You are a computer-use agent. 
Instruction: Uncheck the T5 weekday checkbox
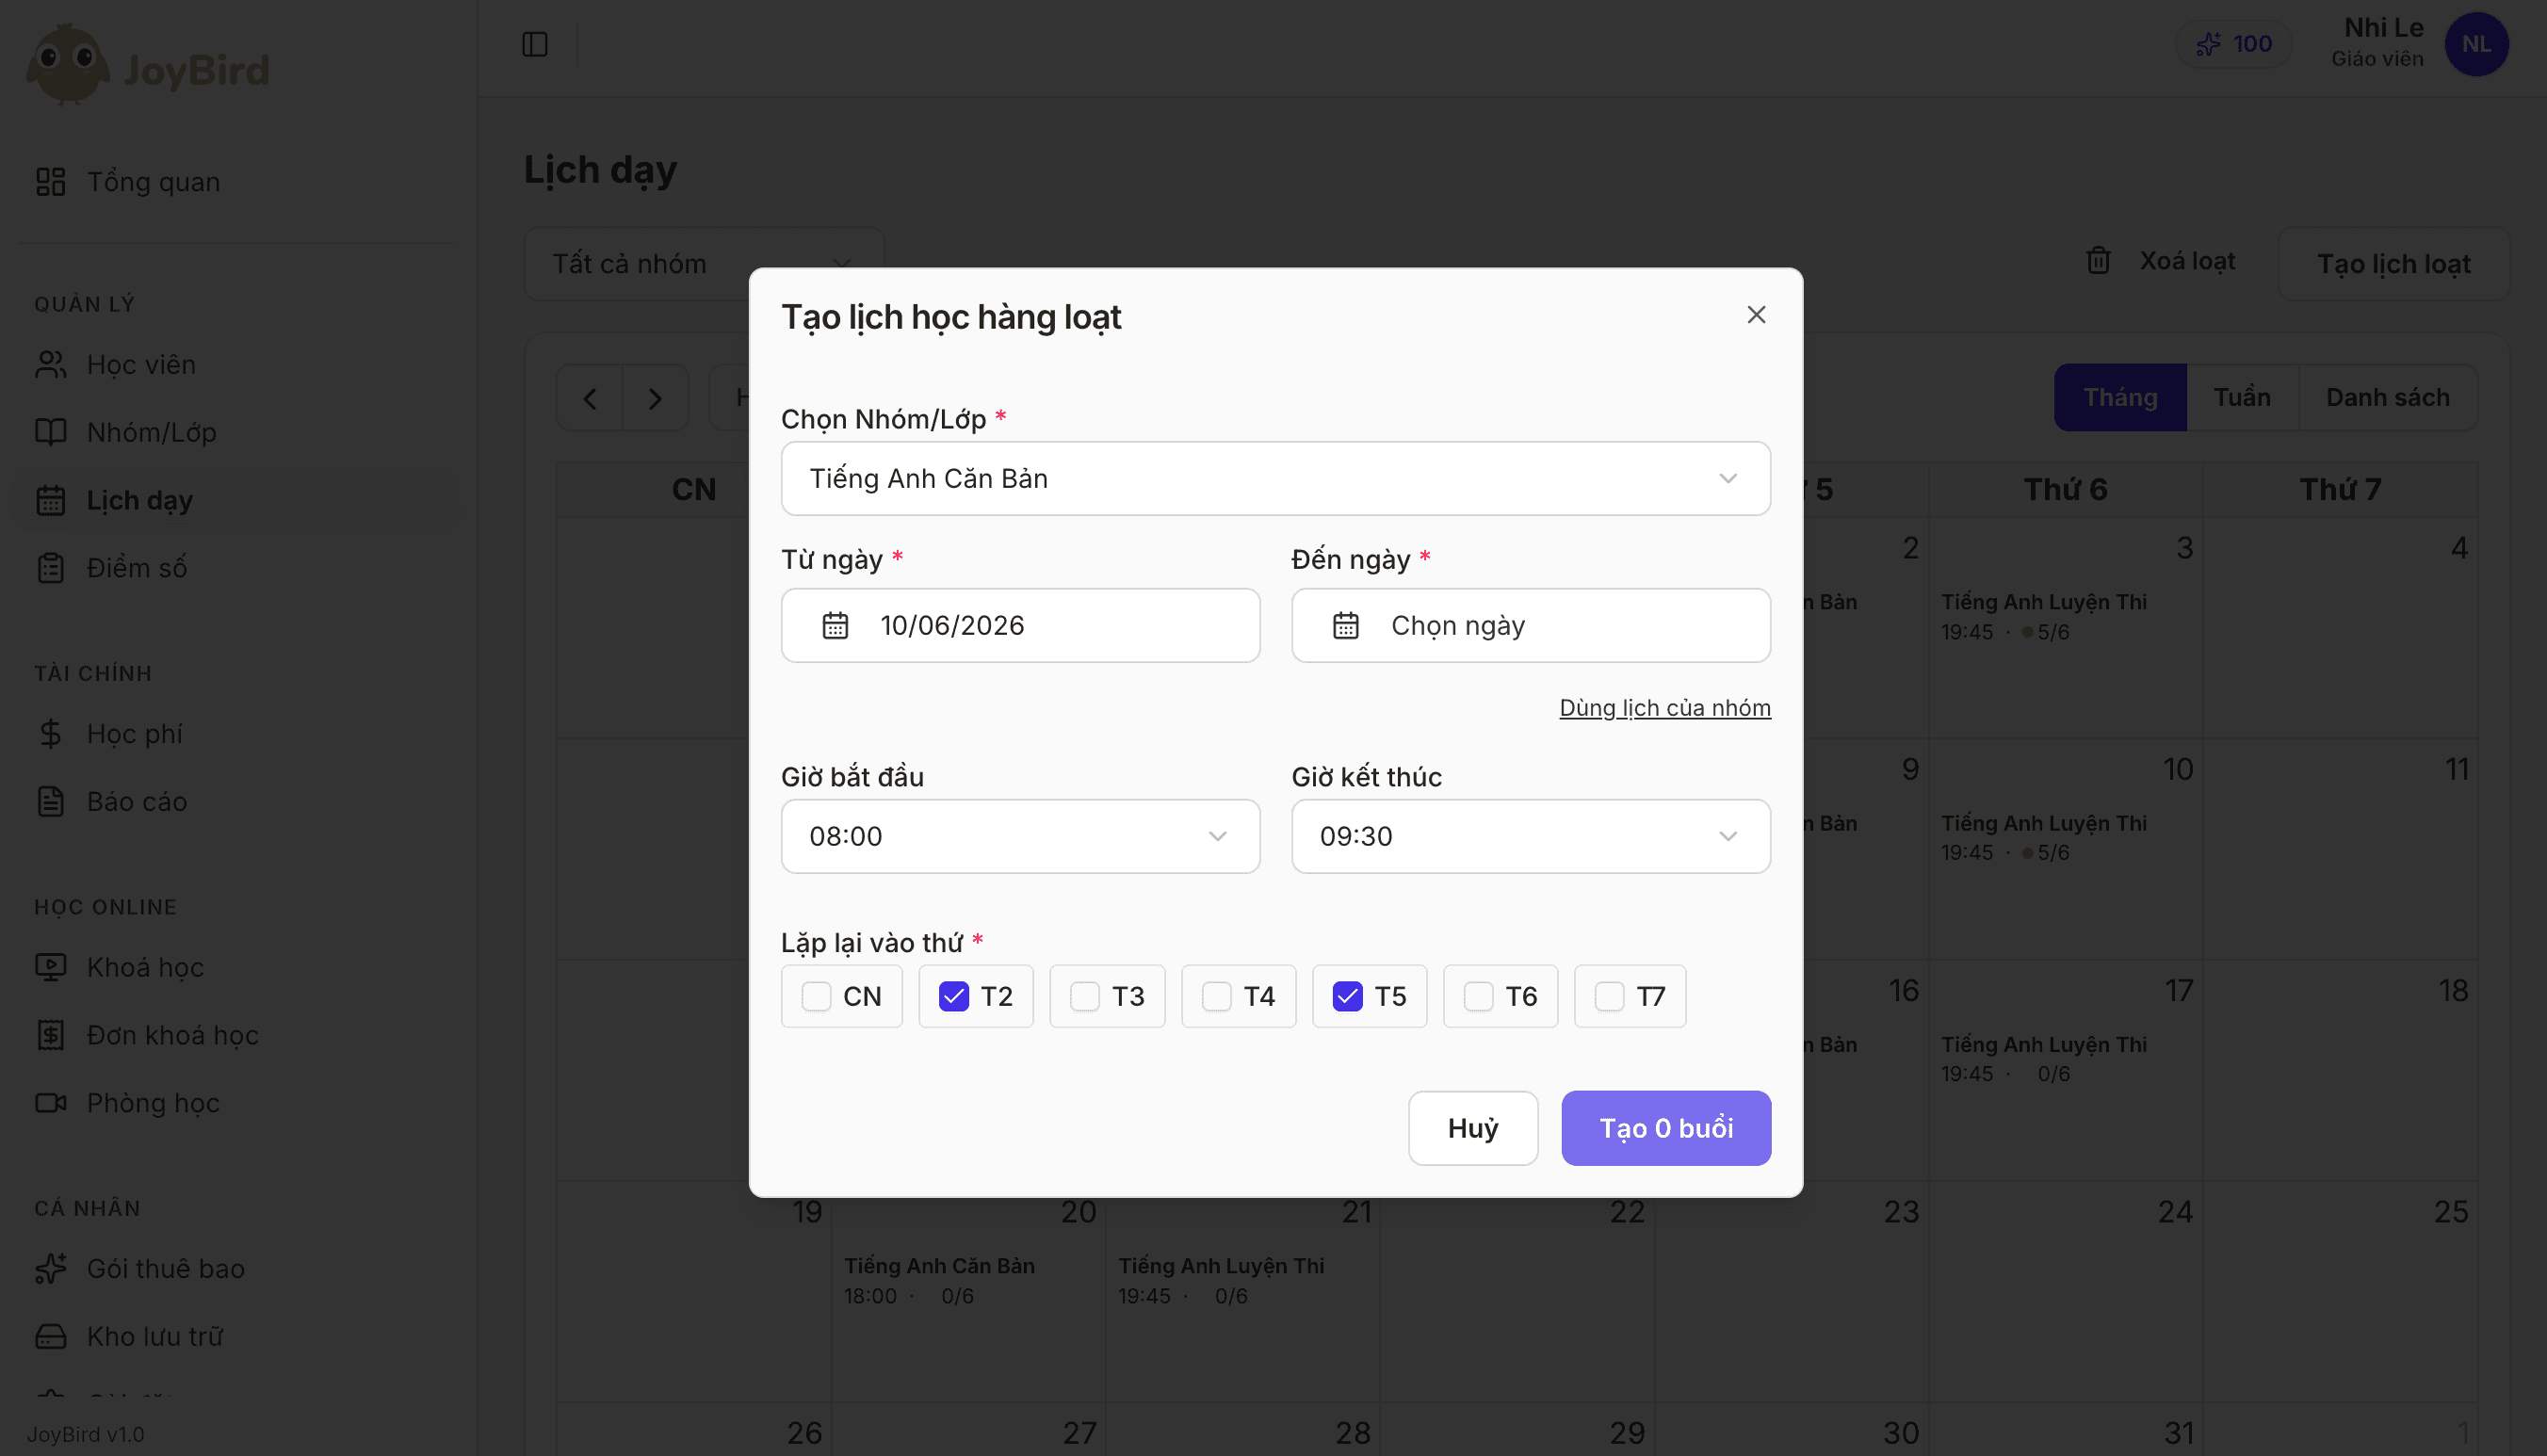[x=1348, y=996]
